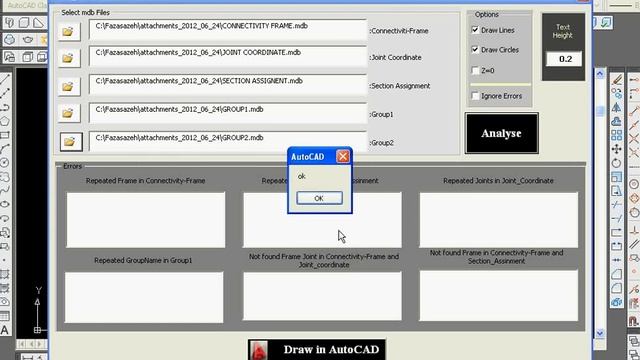
Task: Click the Analyse button
Action: point(501,133)
